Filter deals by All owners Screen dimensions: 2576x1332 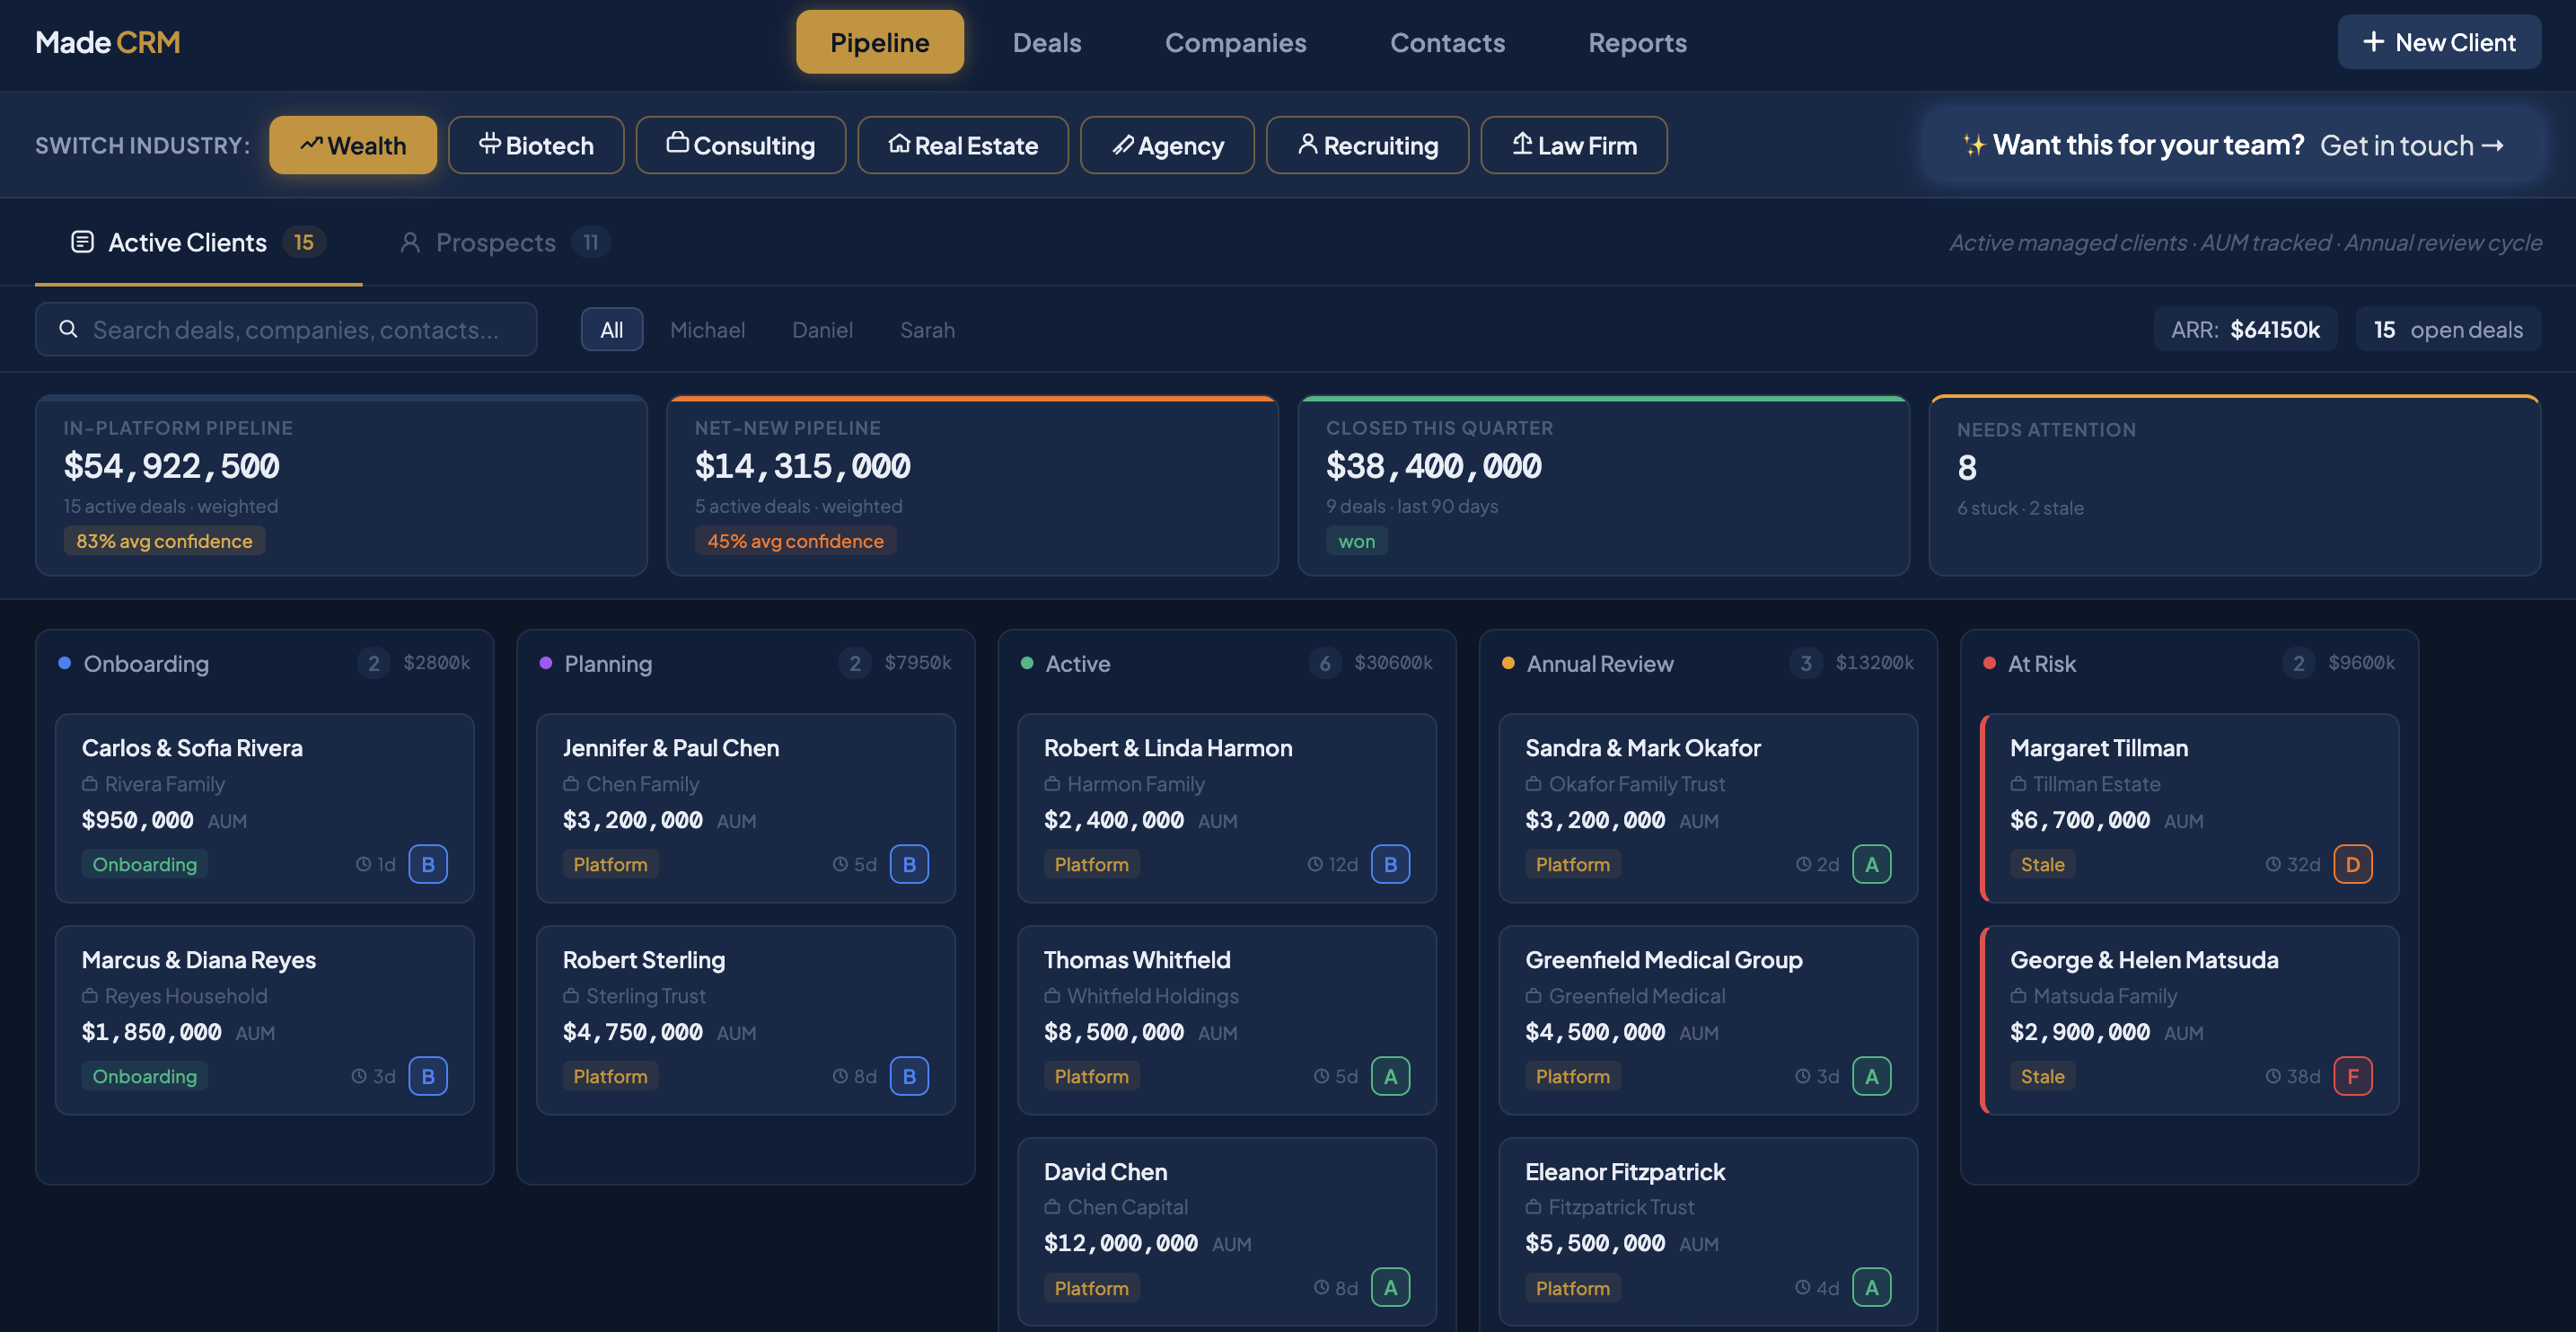click(611, 329)
